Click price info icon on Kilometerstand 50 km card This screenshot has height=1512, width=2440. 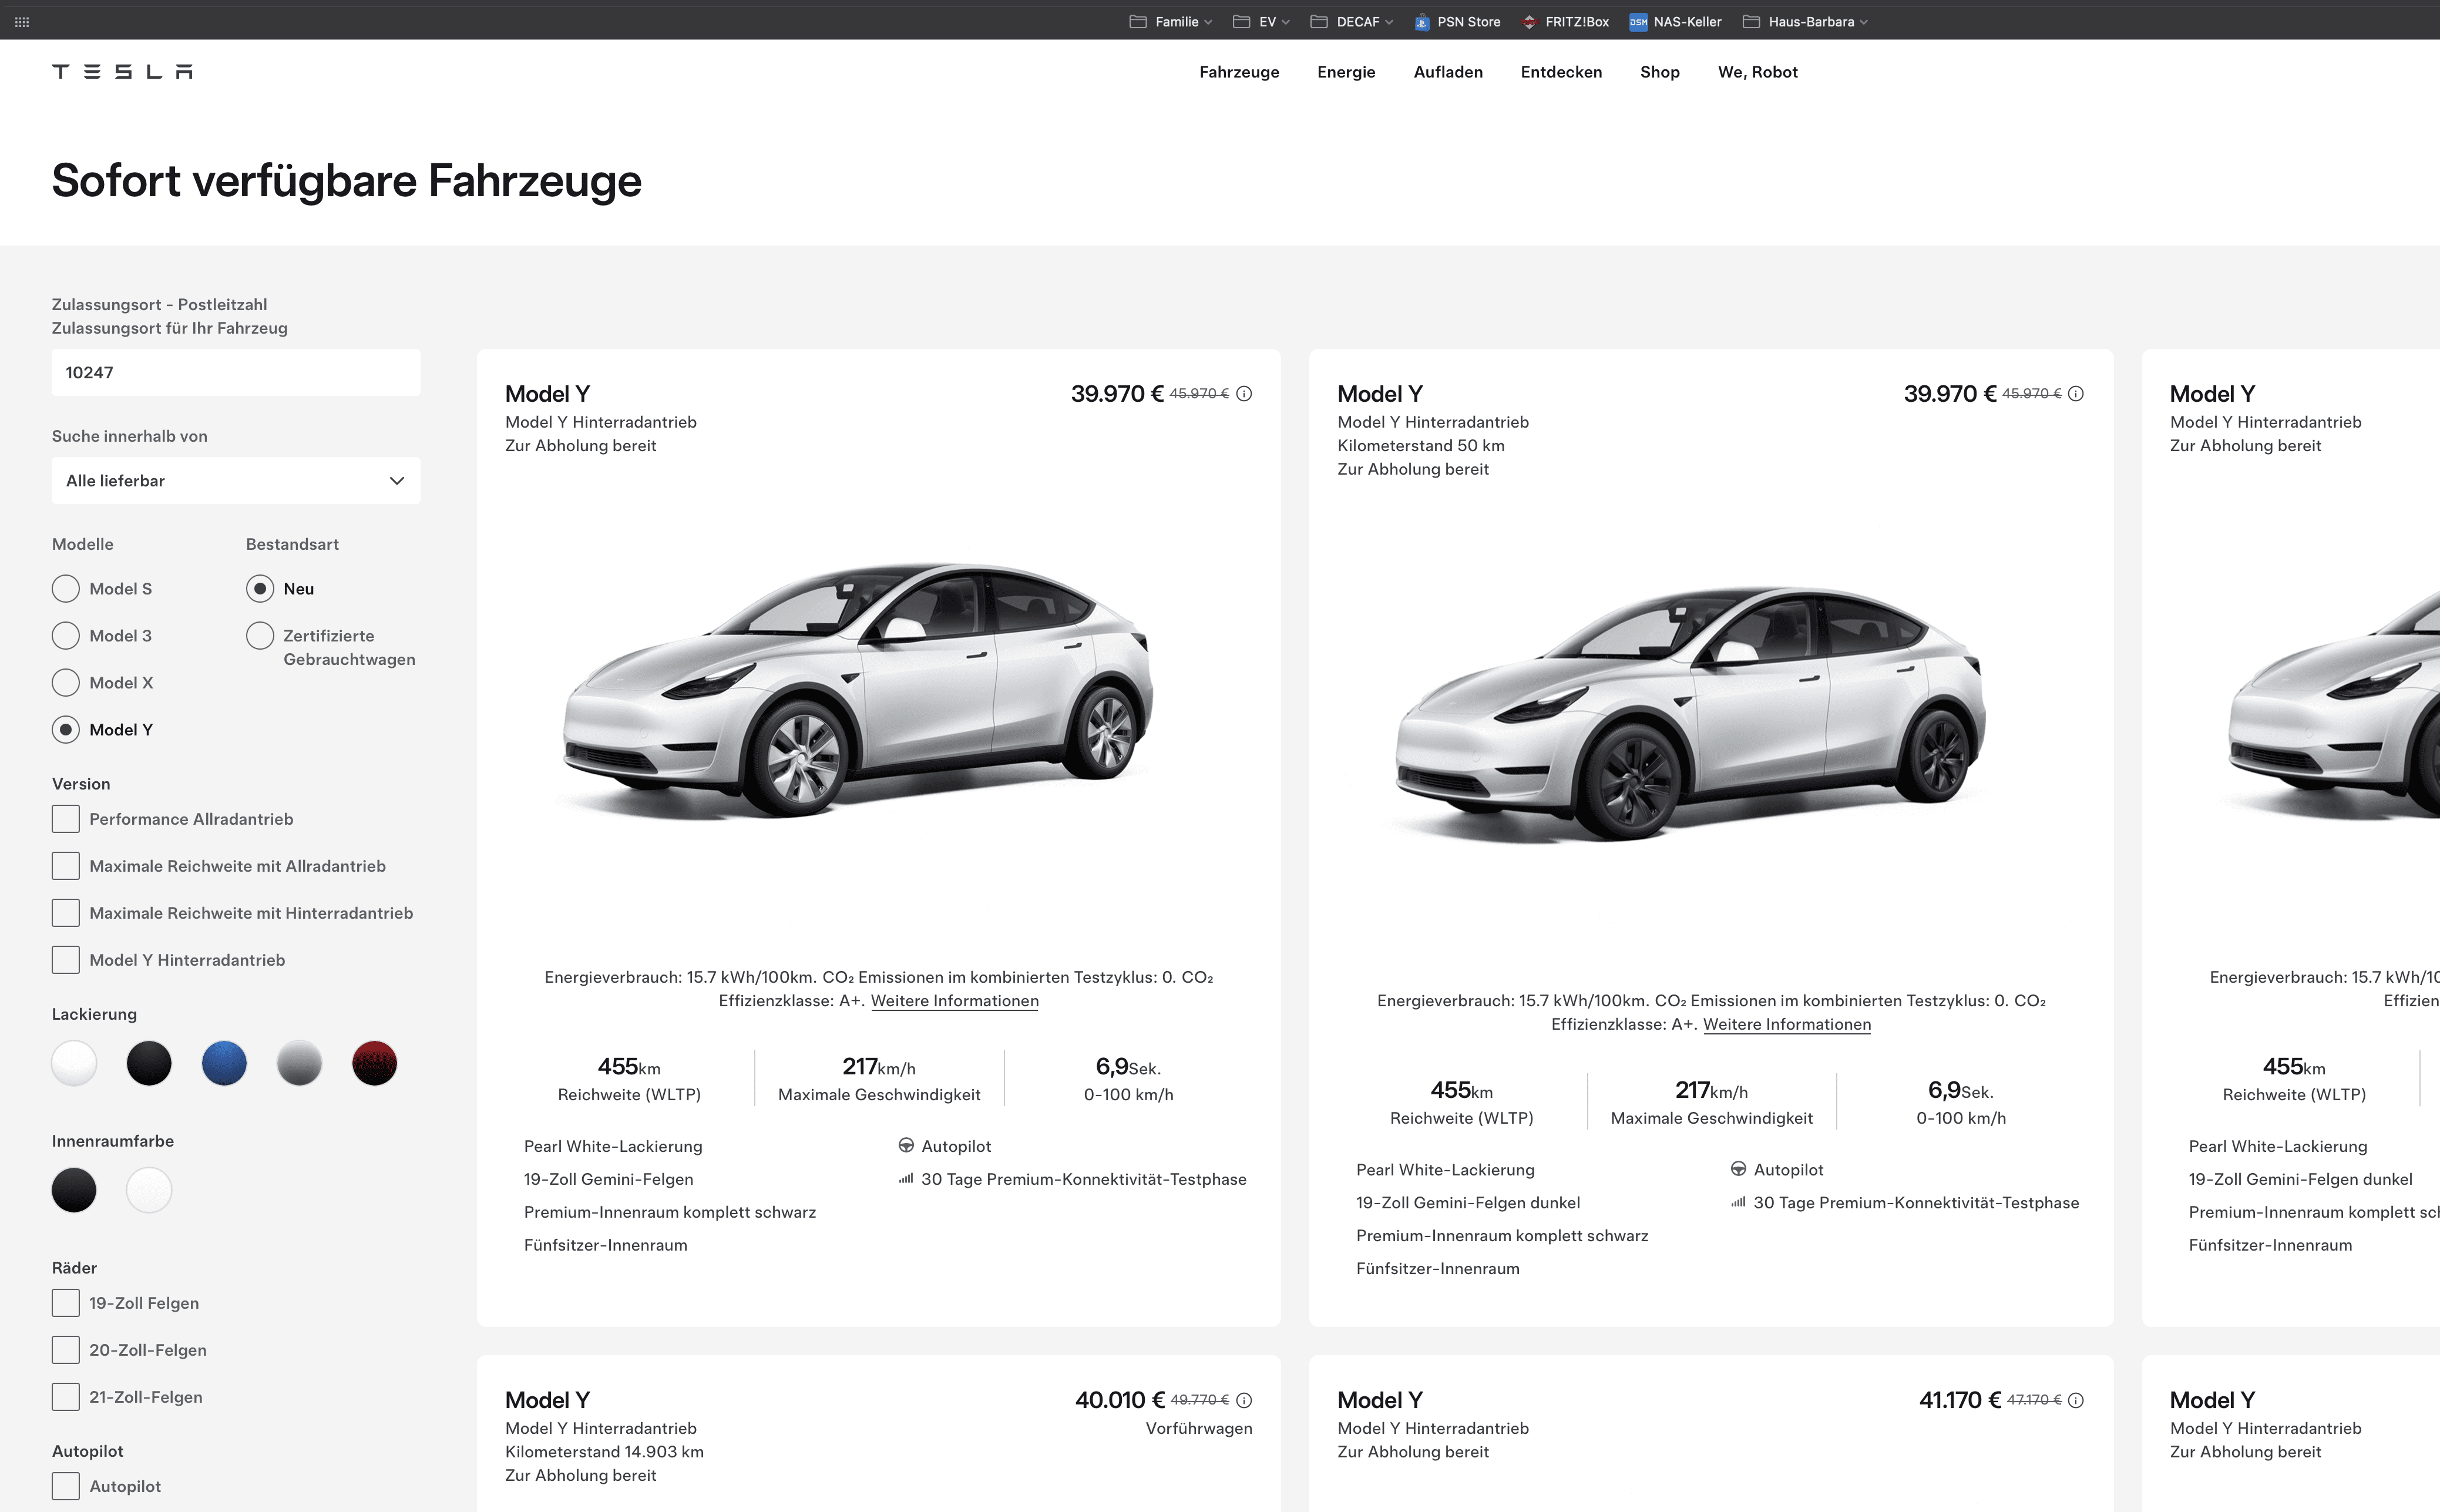(2076, 394)
